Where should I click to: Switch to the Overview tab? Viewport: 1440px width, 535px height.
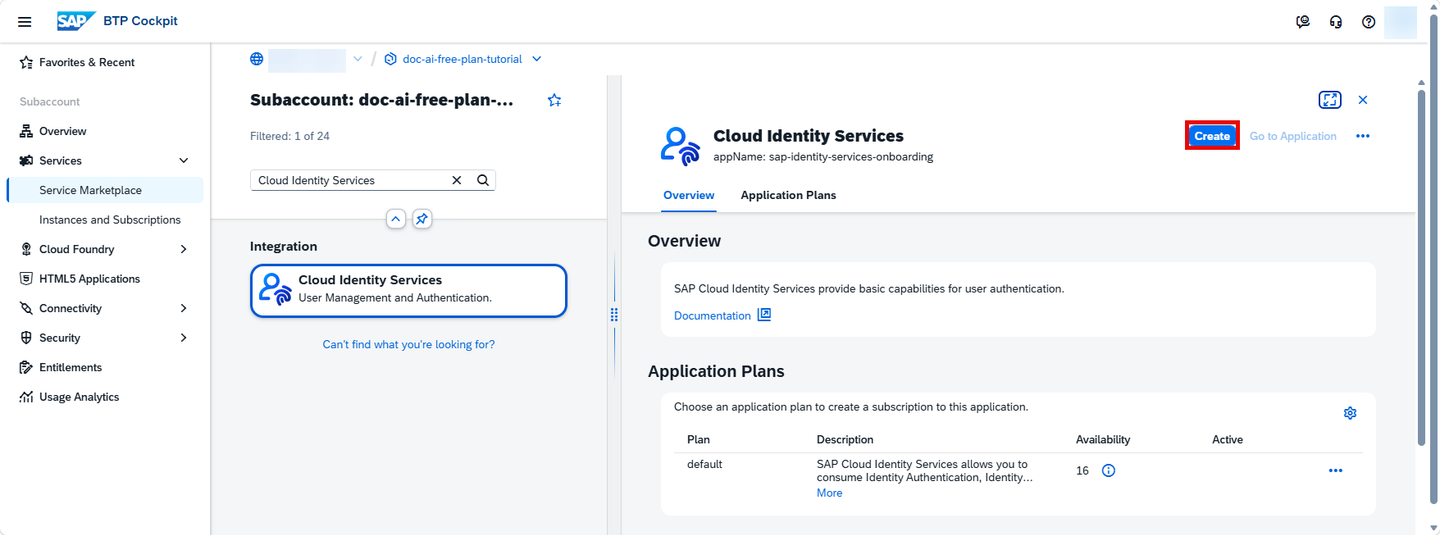(689, 195)
